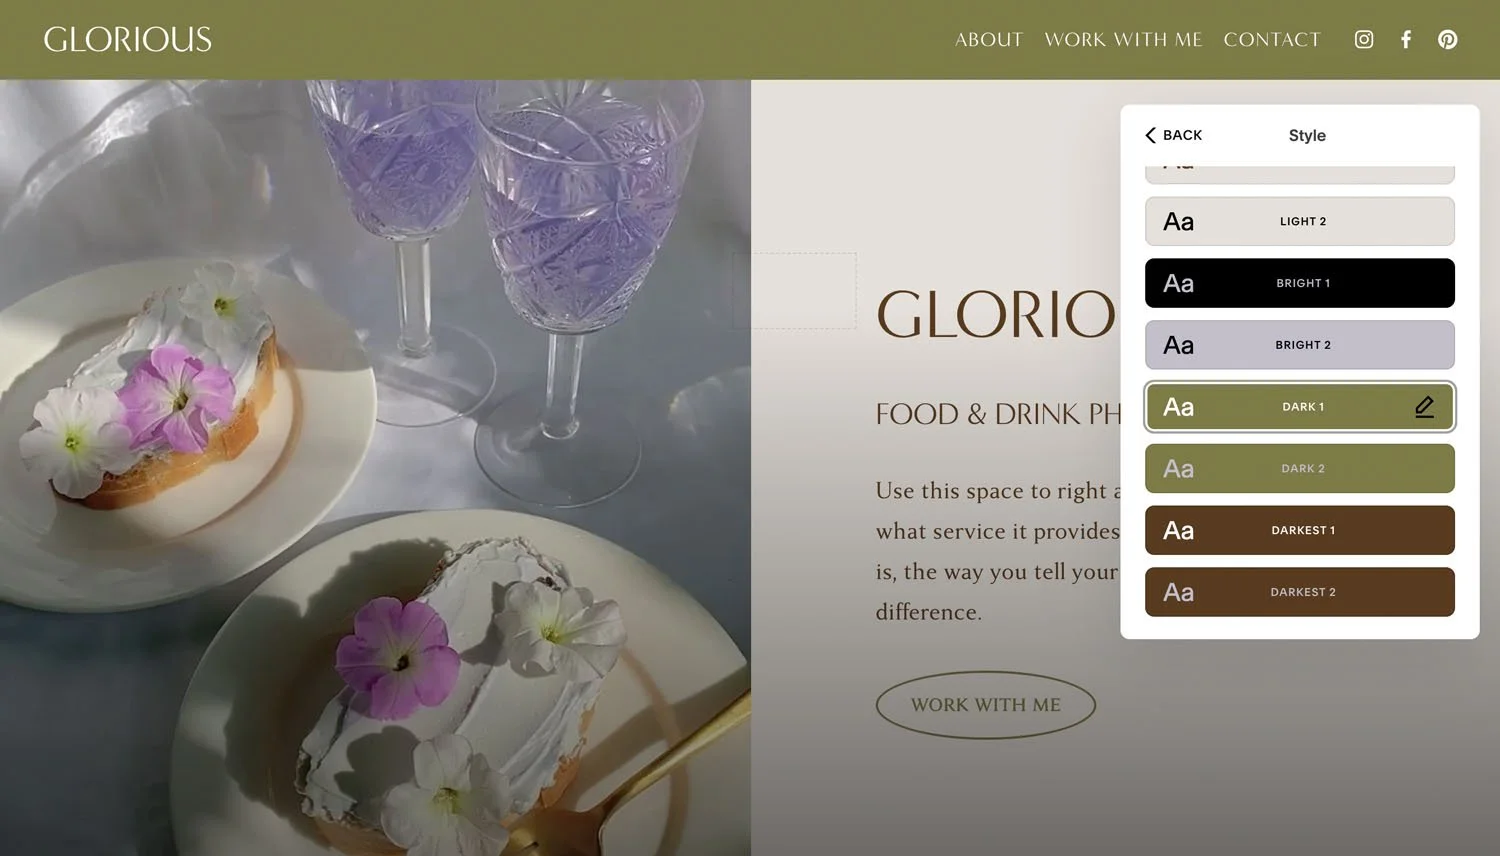This screenshot has height=856, width=1500.
Task: Click the oval Work With Me button
Action: 986,705
